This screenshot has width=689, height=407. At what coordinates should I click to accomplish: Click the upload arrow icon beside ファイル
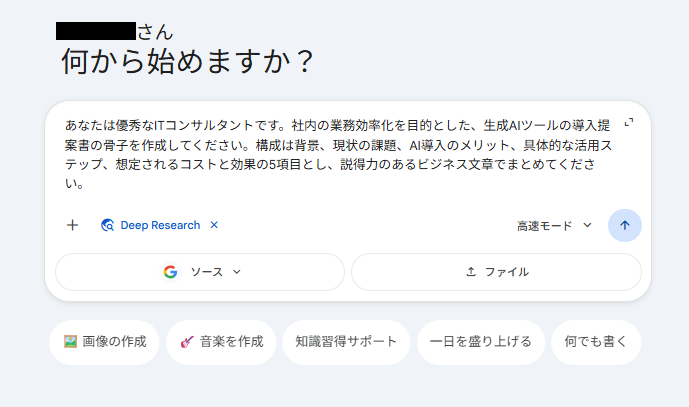[x=471, y=271]
